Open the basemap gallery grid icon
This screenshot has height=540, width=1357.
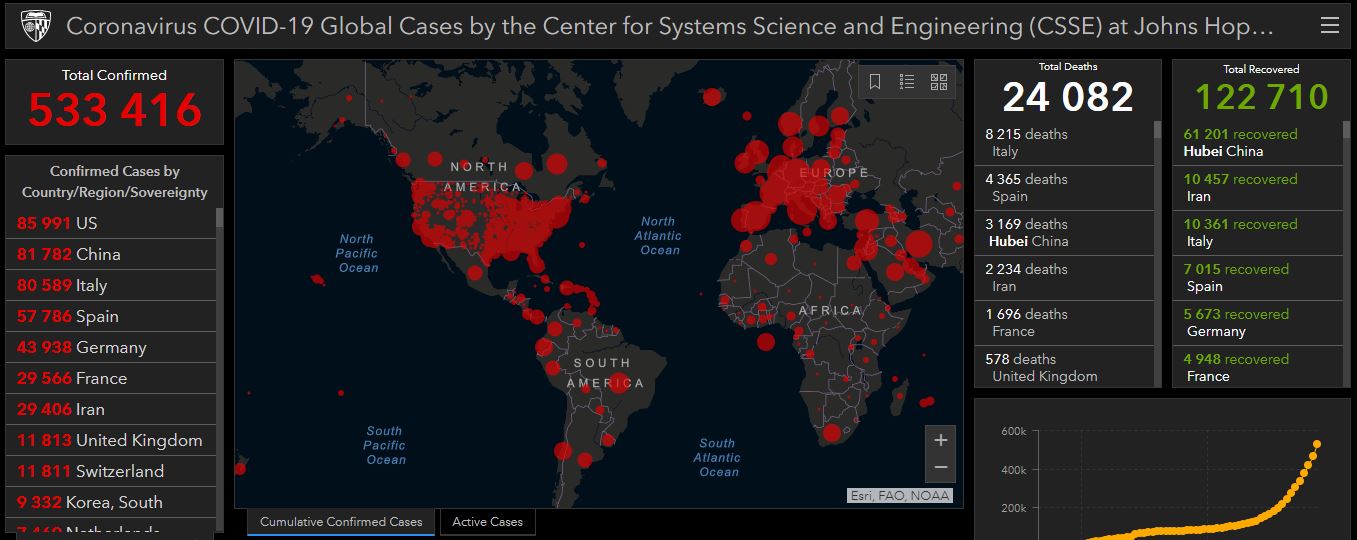tap(939, 82)
